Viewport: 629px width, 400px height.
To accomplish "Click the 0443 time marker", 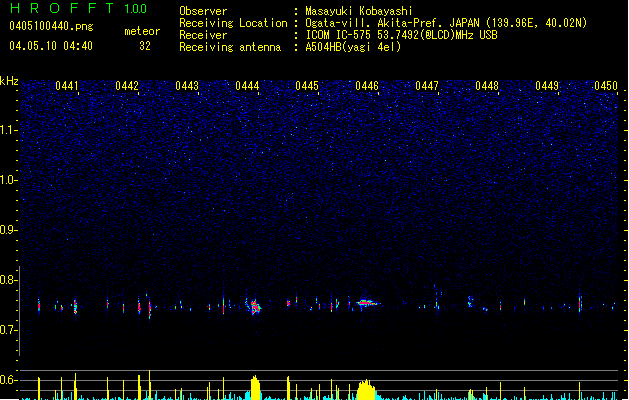I will [187, 86].
